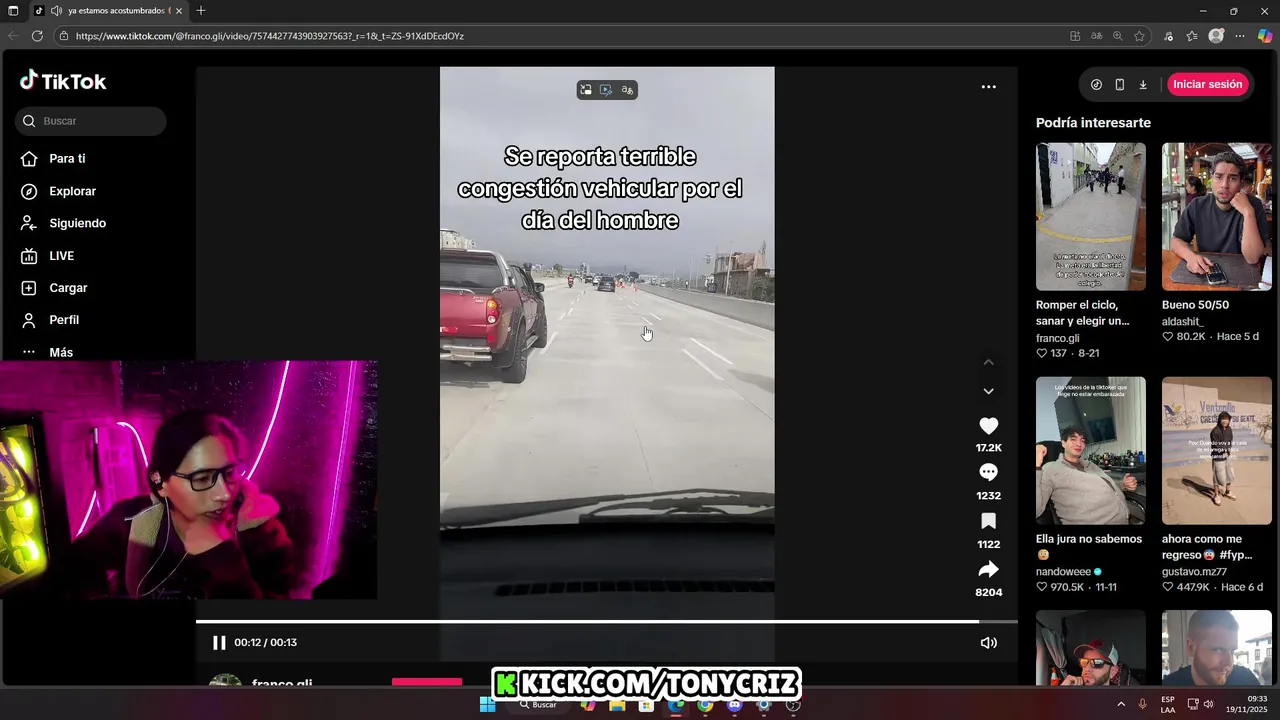Open ahora como me regreso thumbnail
The height and width of the screenshot is (720, 1280).
pyautogui.click(x=1216, y=450)
